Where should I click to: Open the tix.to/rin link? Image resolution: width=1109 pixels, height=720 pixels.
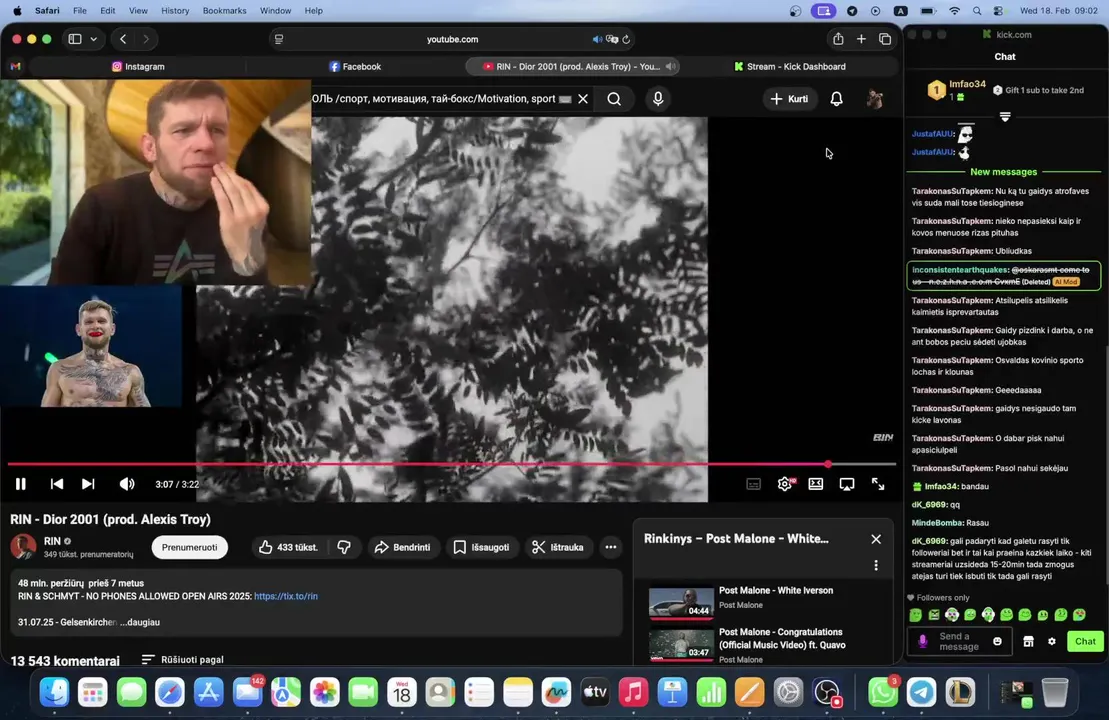click(286, 596)
